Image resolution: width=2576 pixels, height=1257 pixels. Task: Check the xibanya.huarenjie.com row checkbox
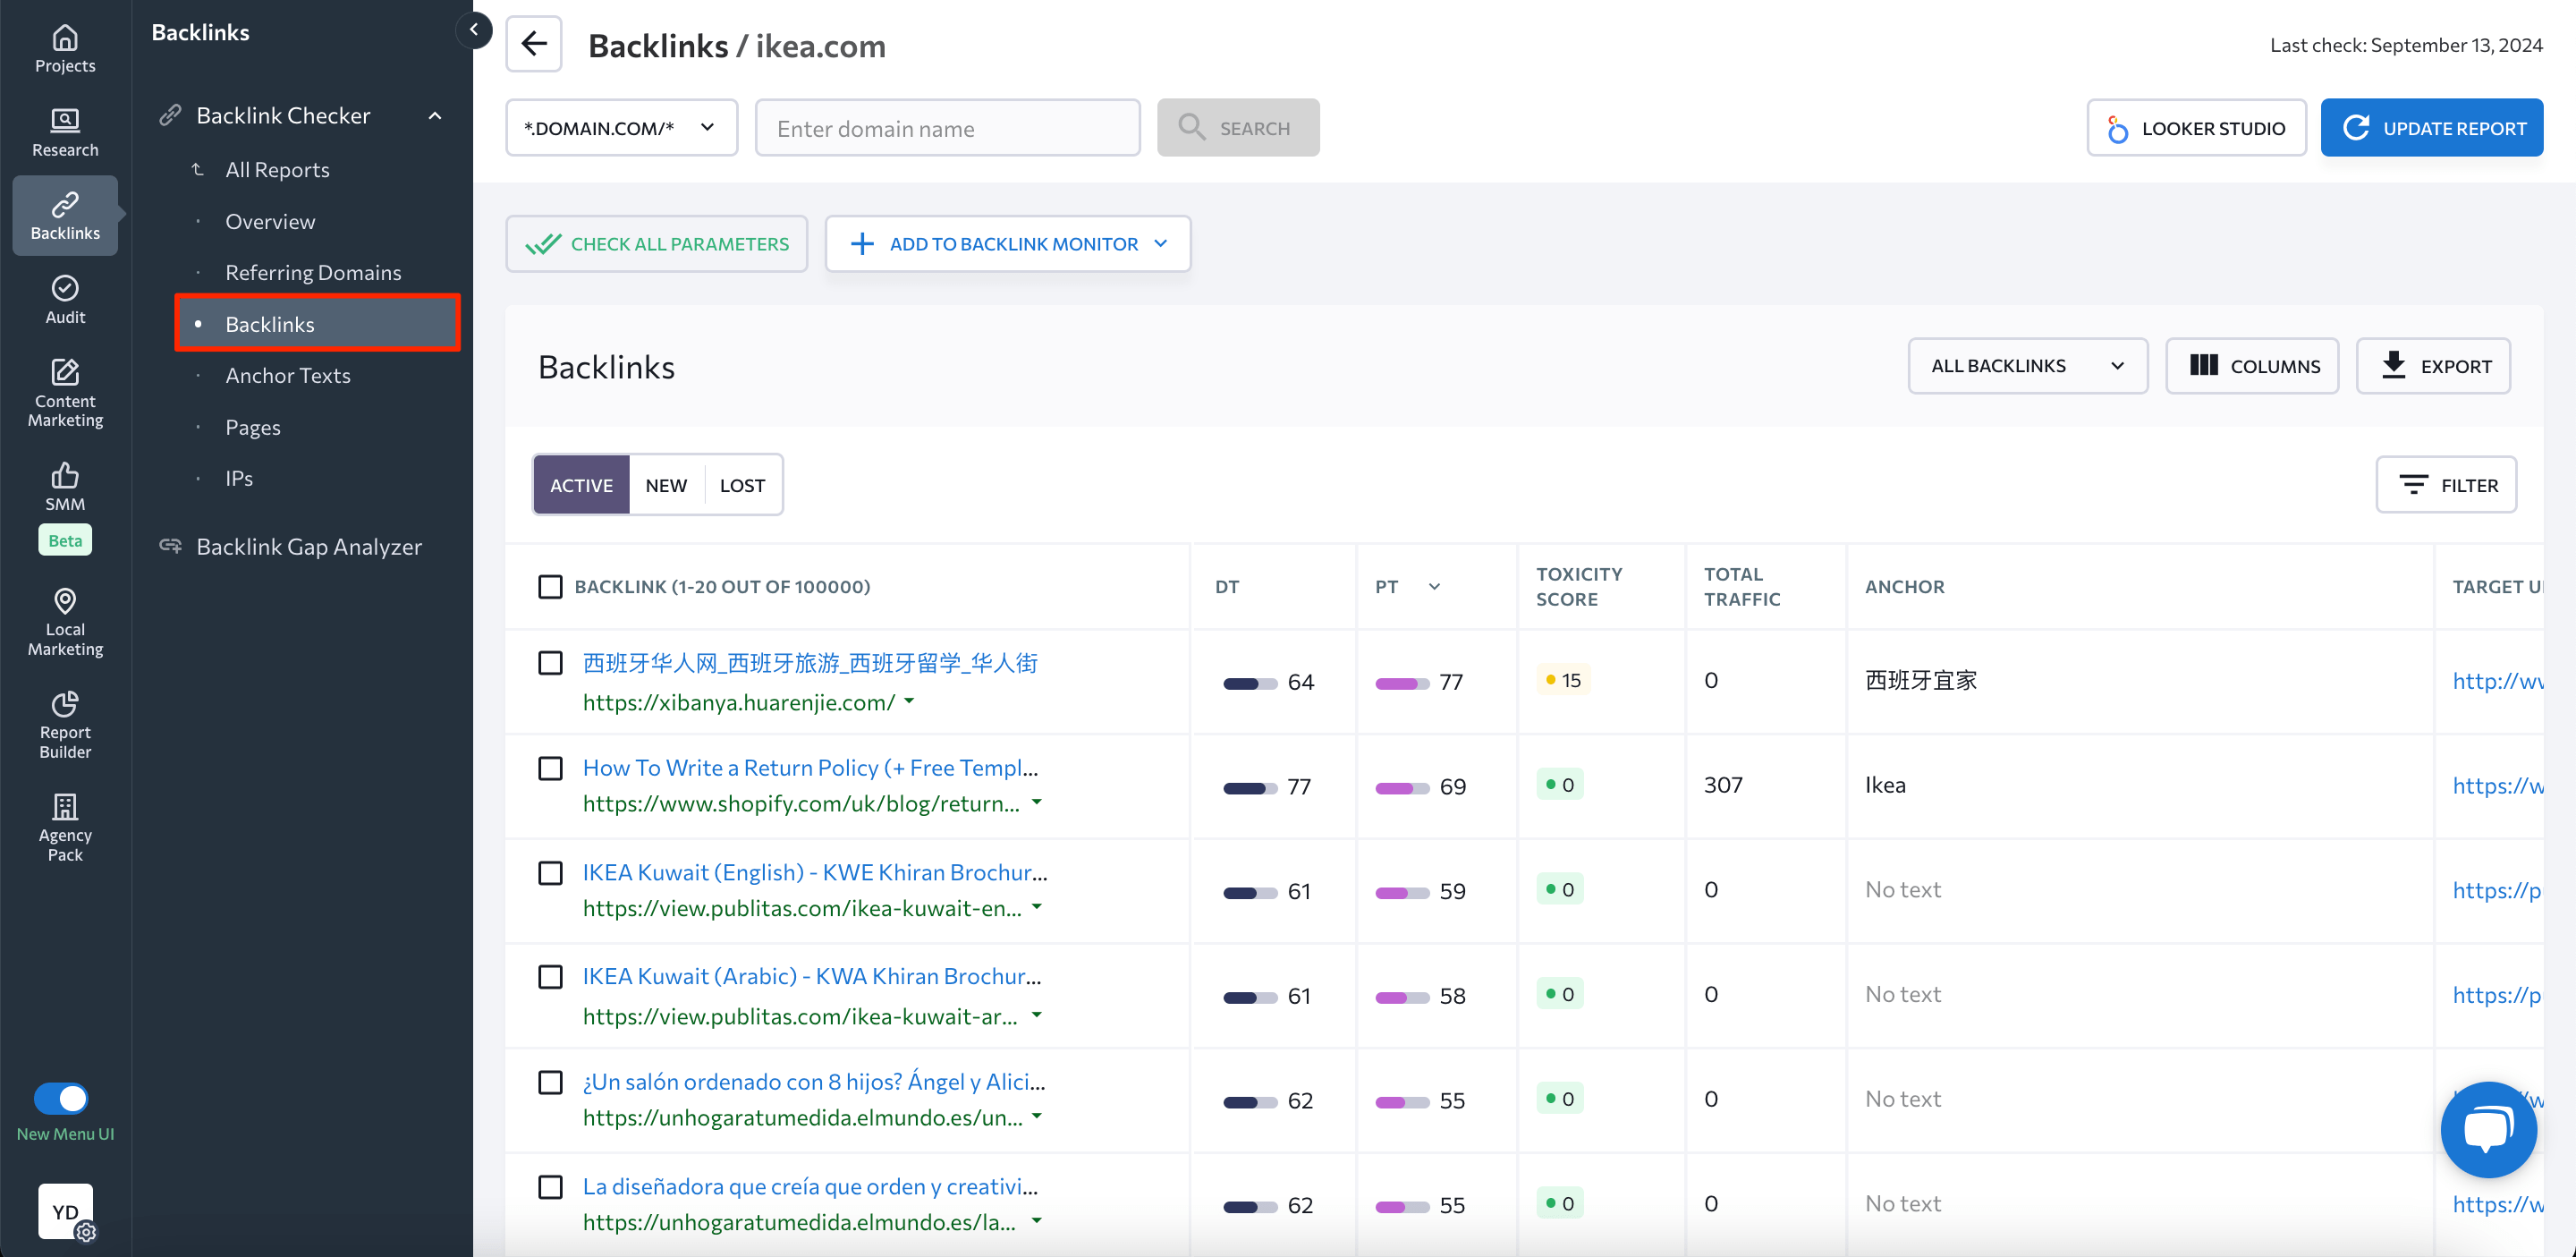pyautogui.click(x=550, y=663)
